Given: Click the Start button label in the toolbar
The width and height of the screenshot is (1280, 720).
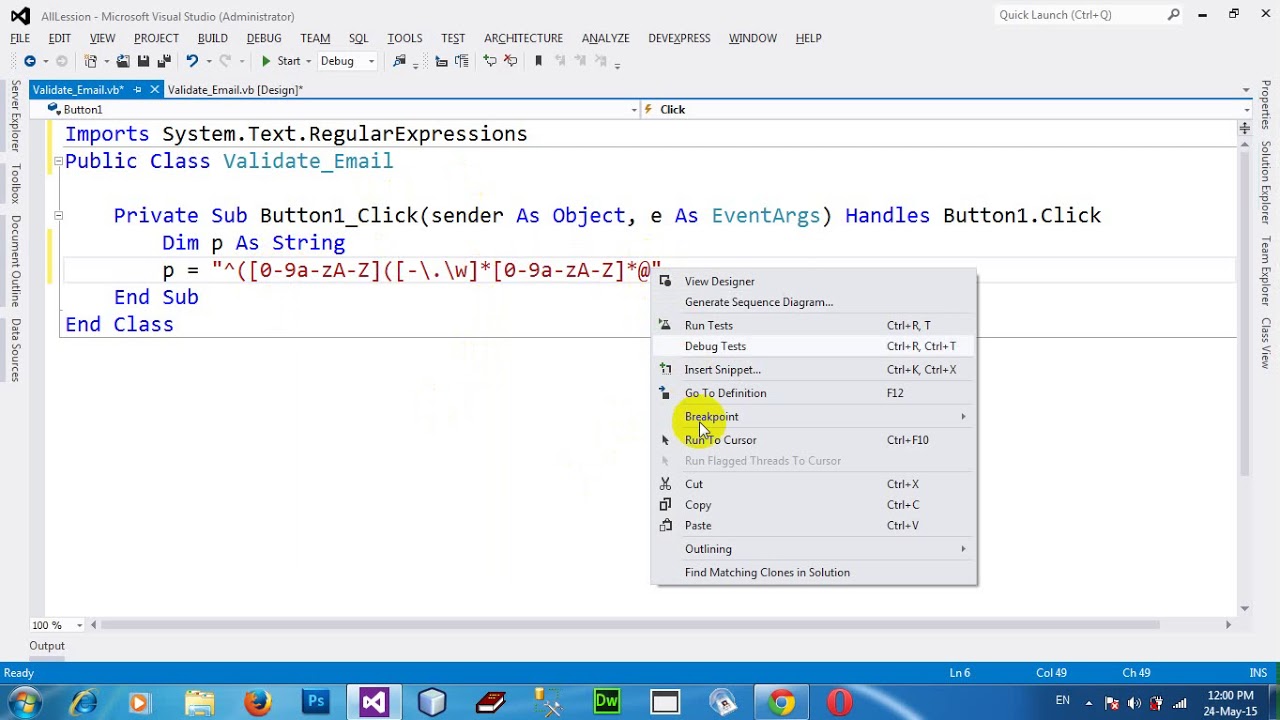Looking at the screenshot, I should (289, 61).
